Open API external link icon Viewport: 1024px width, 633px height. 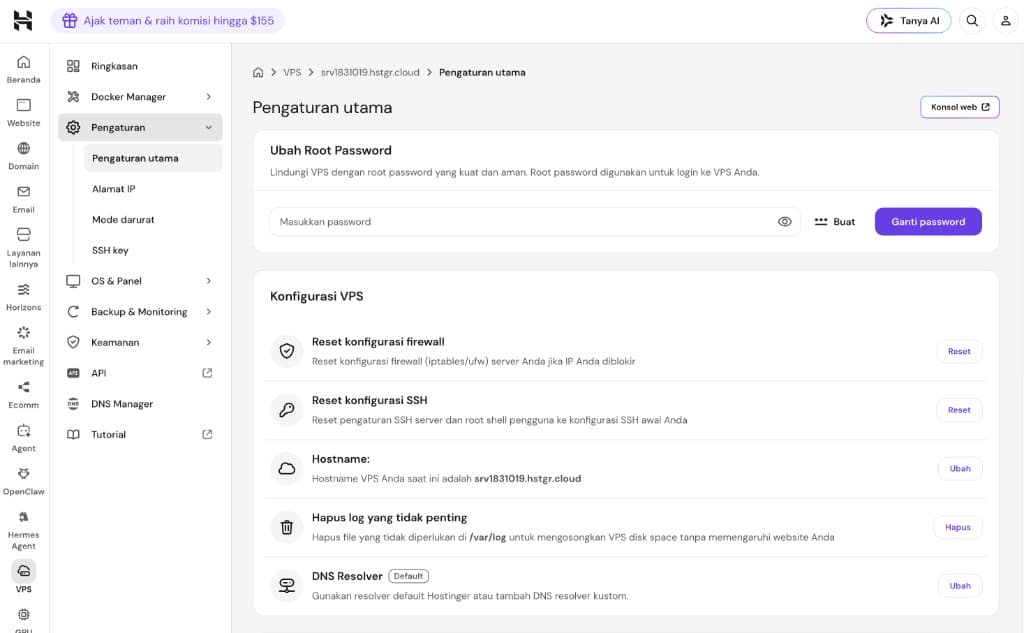click(x=207, y=373)
